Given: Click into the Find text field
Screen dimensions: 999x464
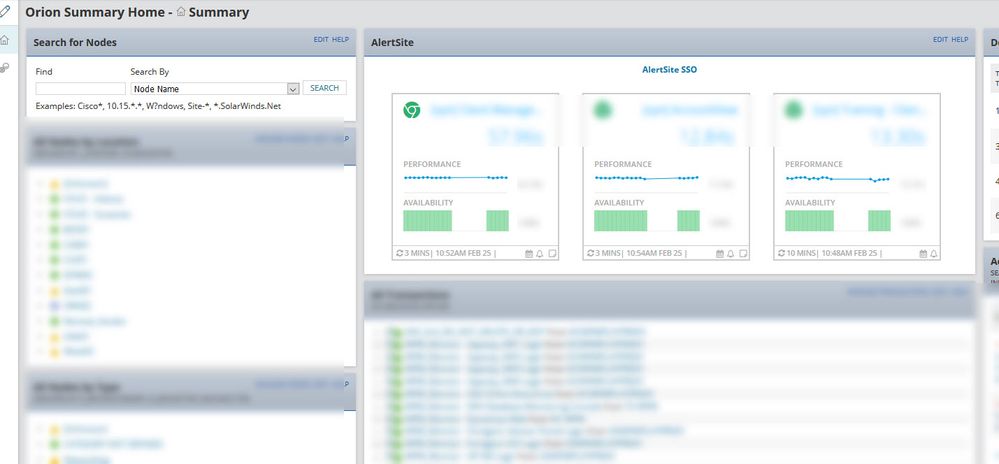Looking at the screenshot, I should (x=80, y=89).
